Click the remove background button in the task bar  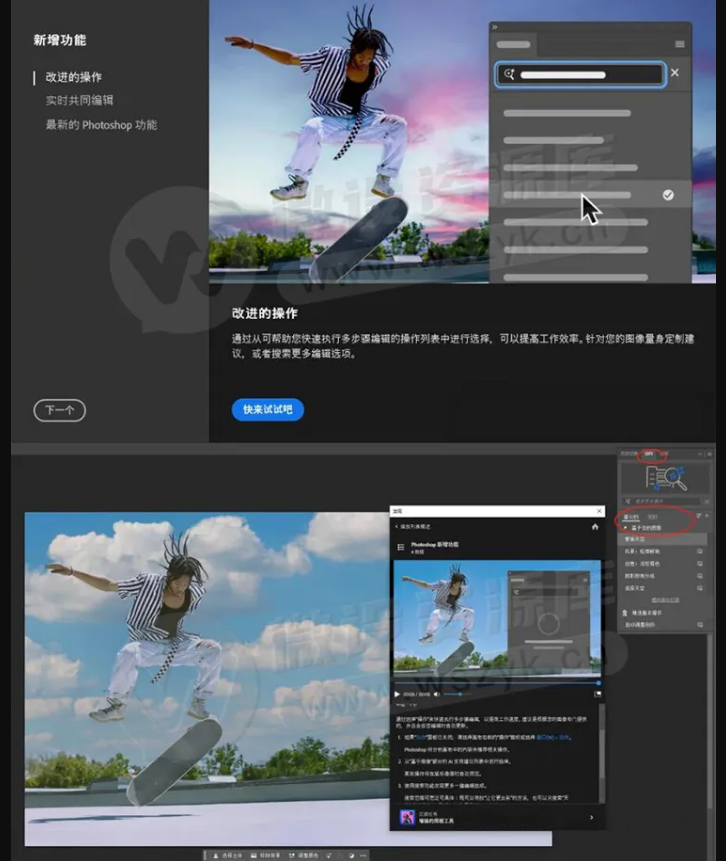(265, 856)
